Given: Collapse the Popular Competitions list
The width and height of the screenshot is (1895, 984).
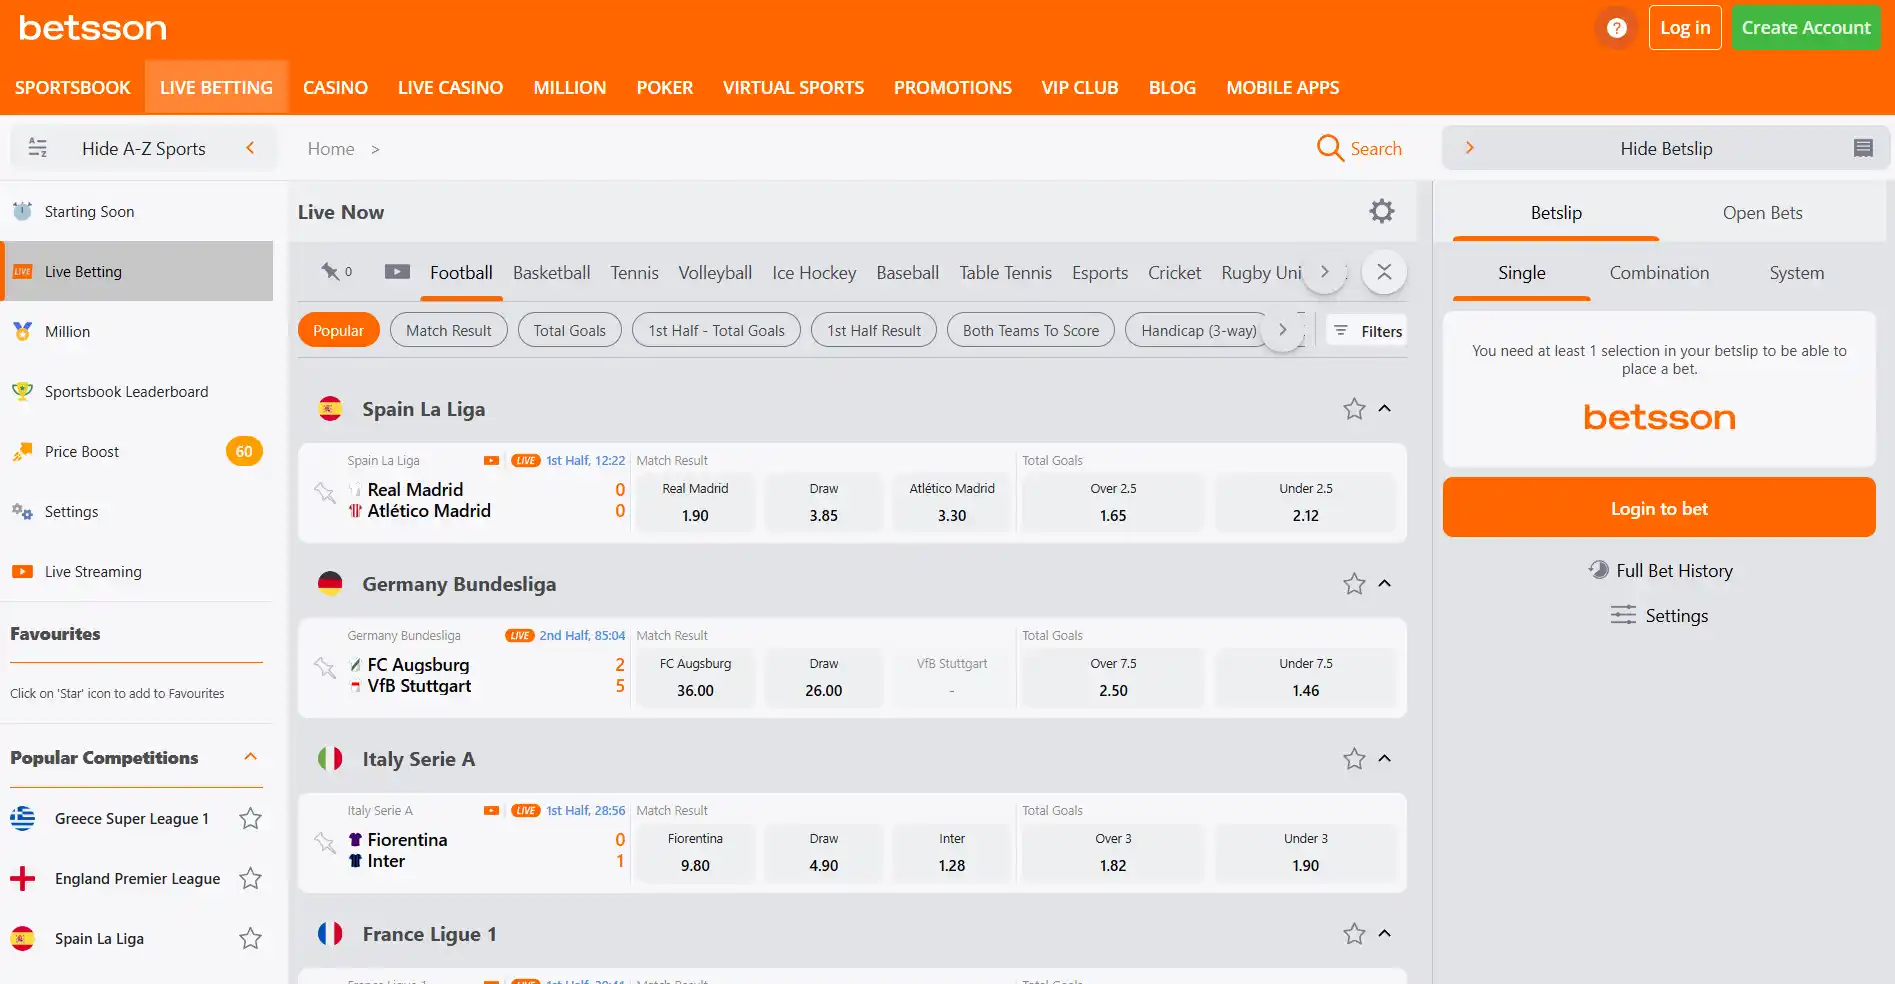Looking at the screenshot, I should pyautogui.click(x=251, y=757).
